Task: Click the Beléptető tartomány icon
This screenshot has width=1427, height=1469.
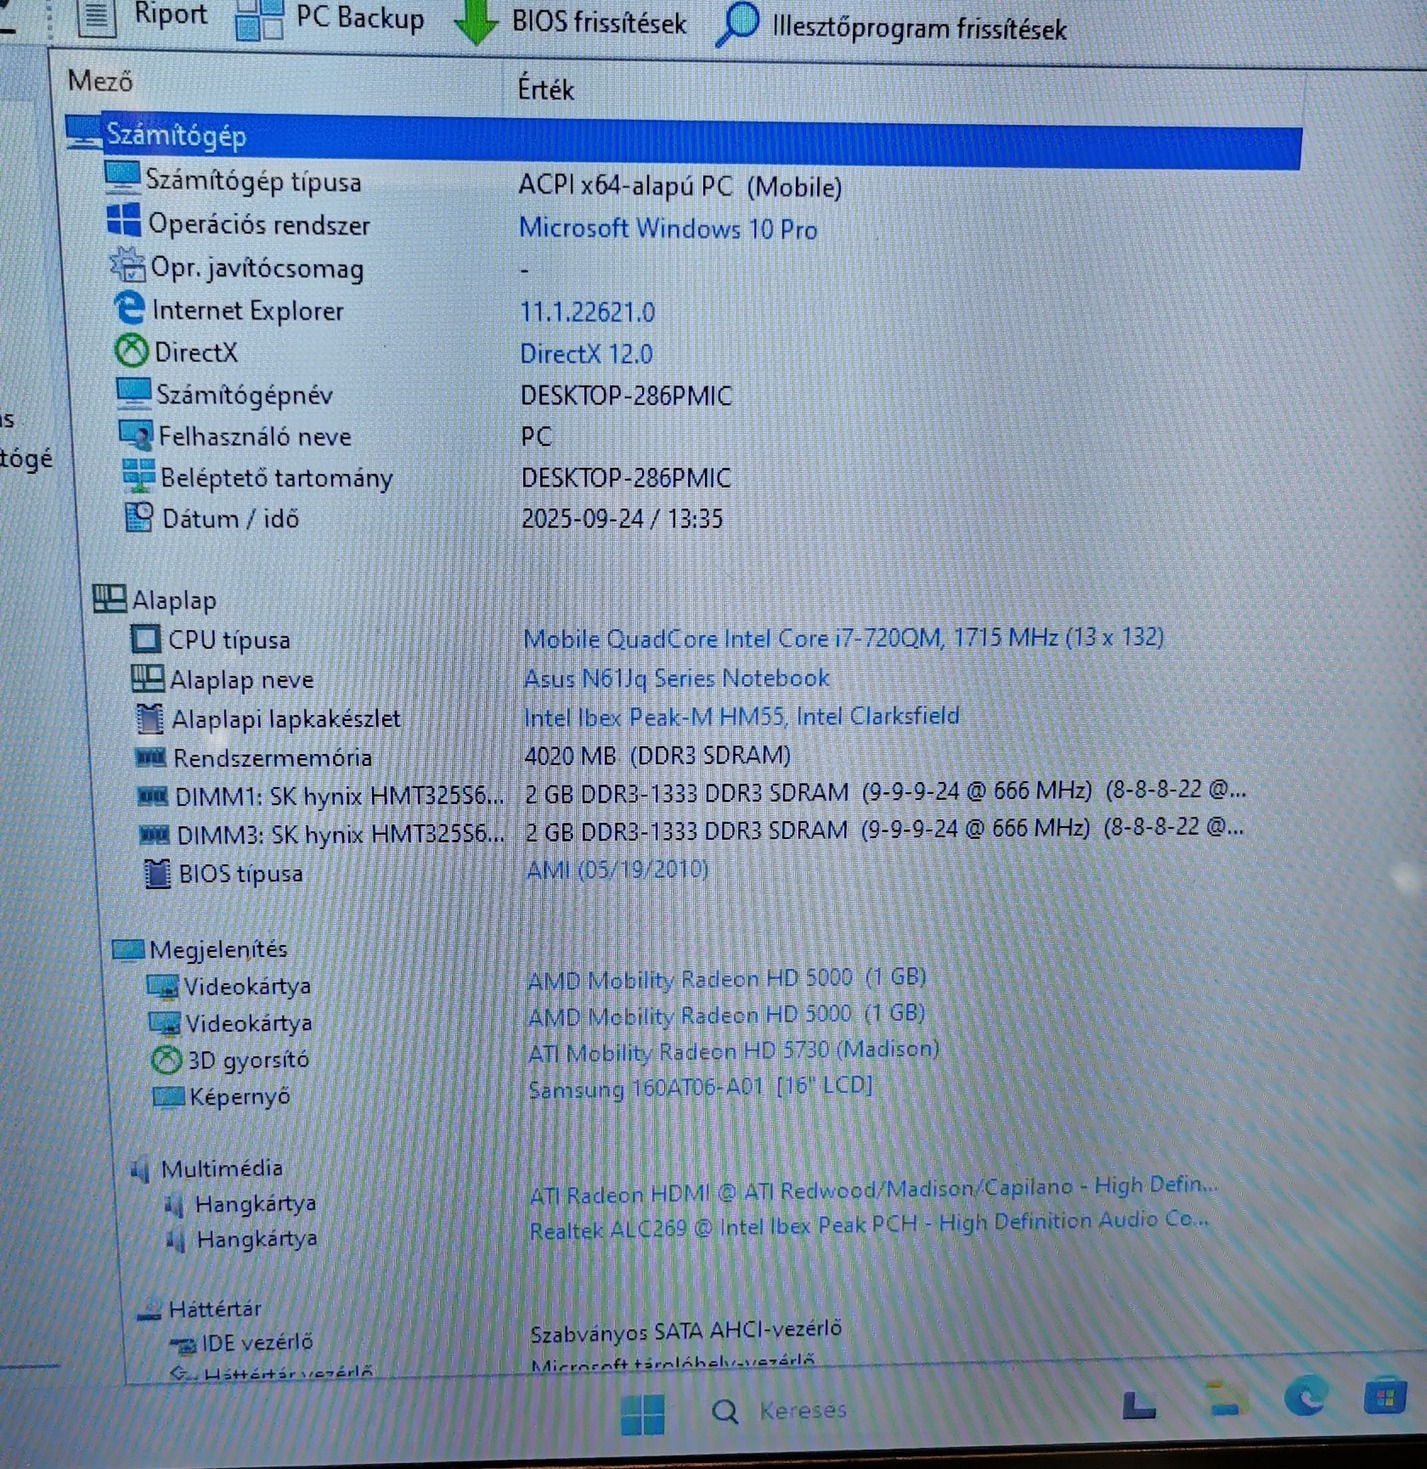Action: [138, 475]
